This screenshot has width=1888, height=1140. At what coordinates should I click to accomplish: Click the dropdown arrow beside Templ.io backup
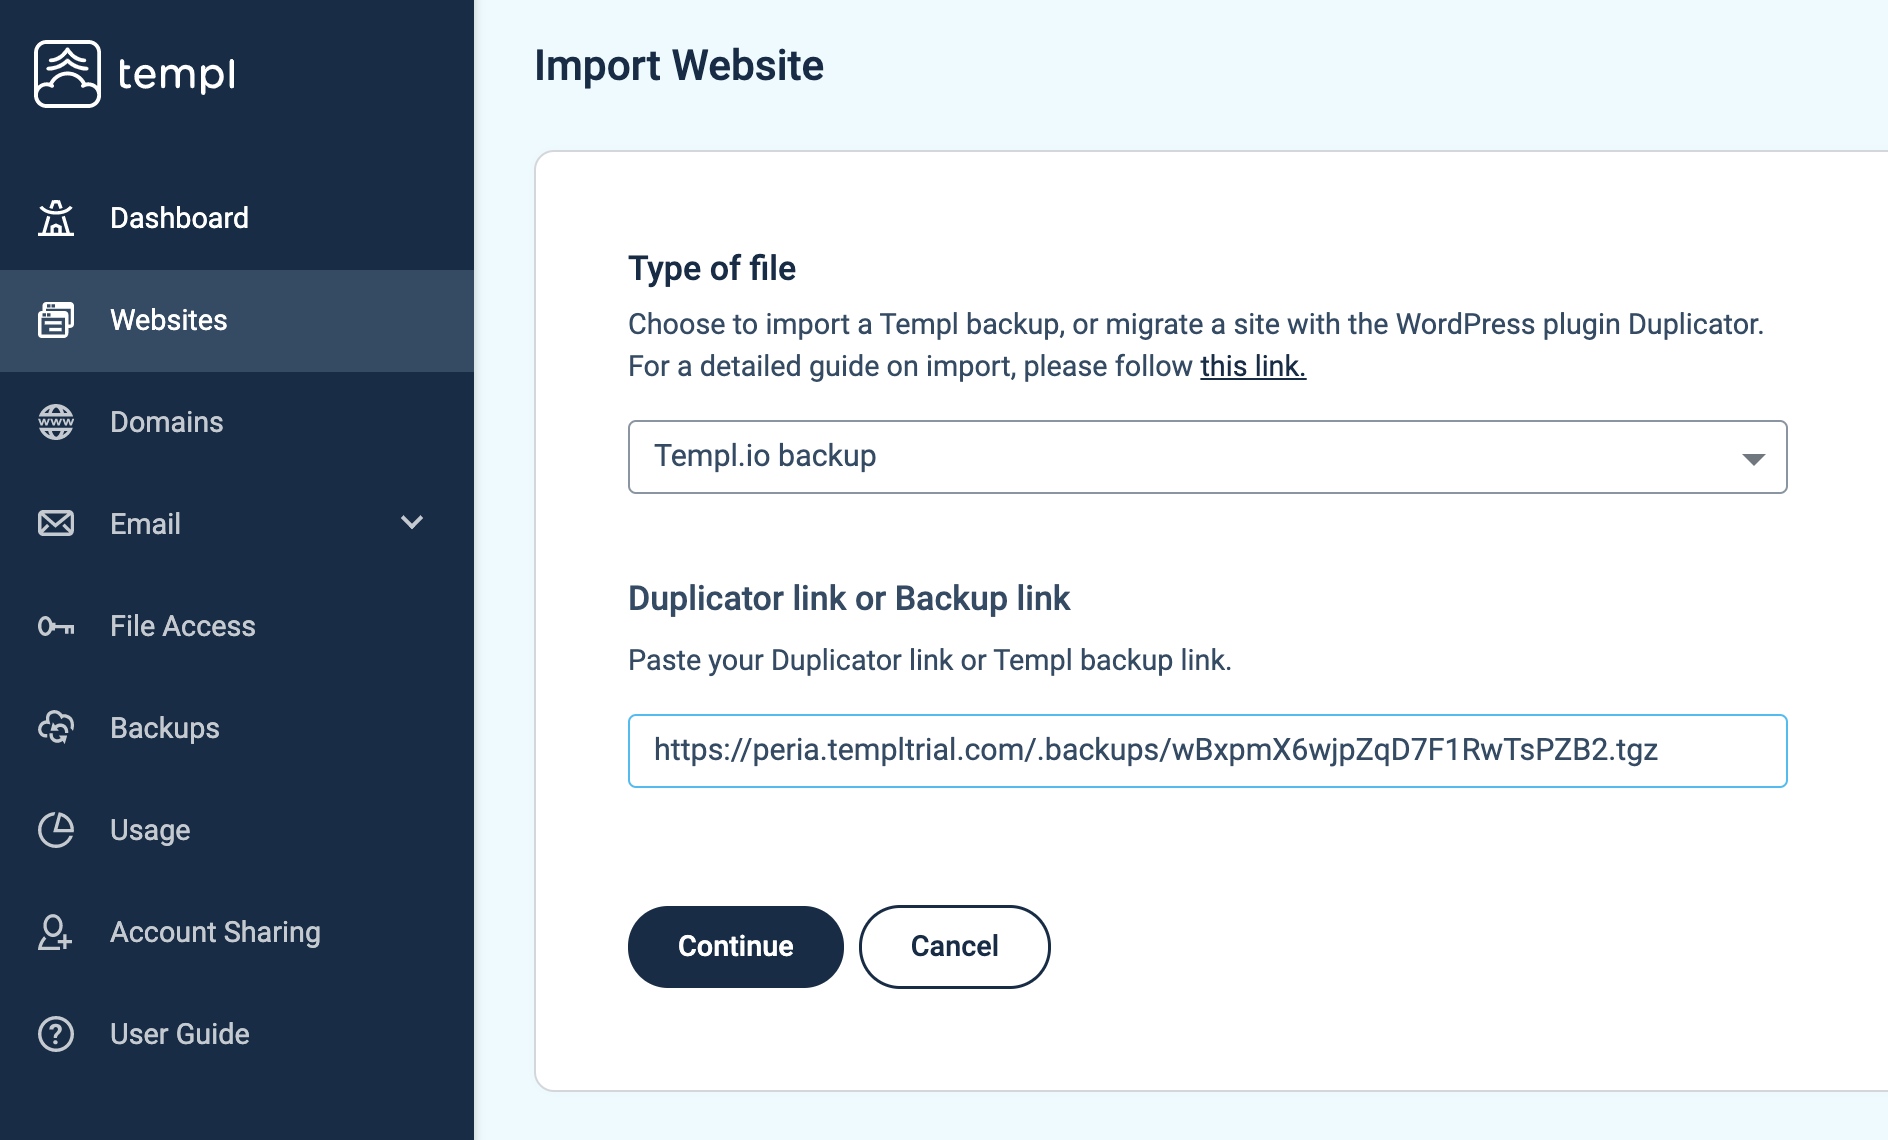click(1753, 459)
